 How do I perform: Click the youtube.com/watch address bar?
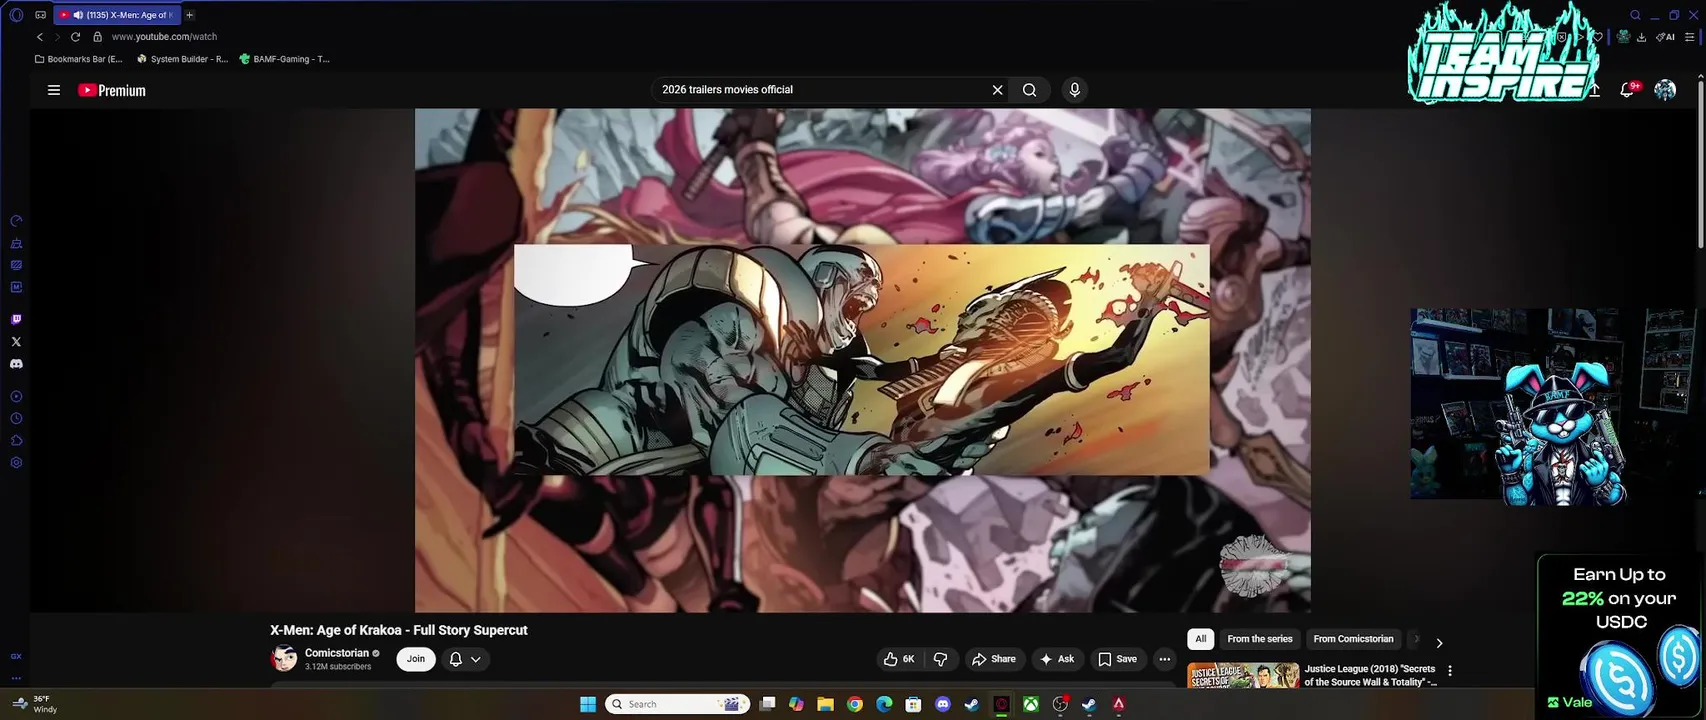click(164, 37)
